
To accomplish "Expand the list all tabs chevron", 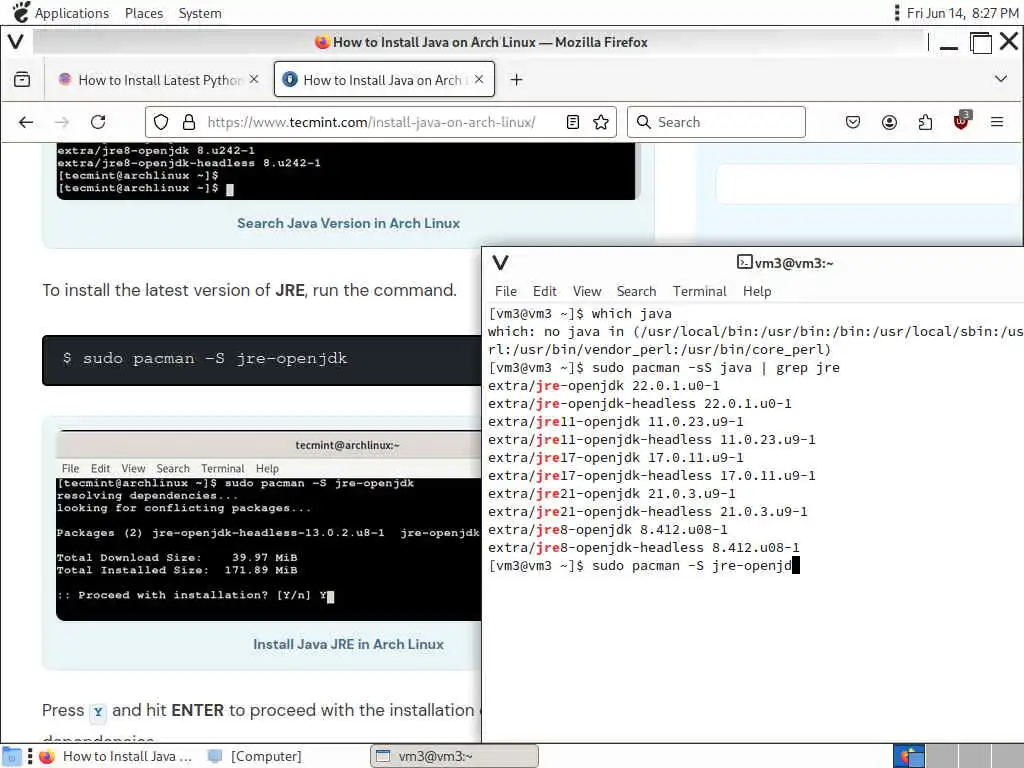I will [x=1000, y=79].
